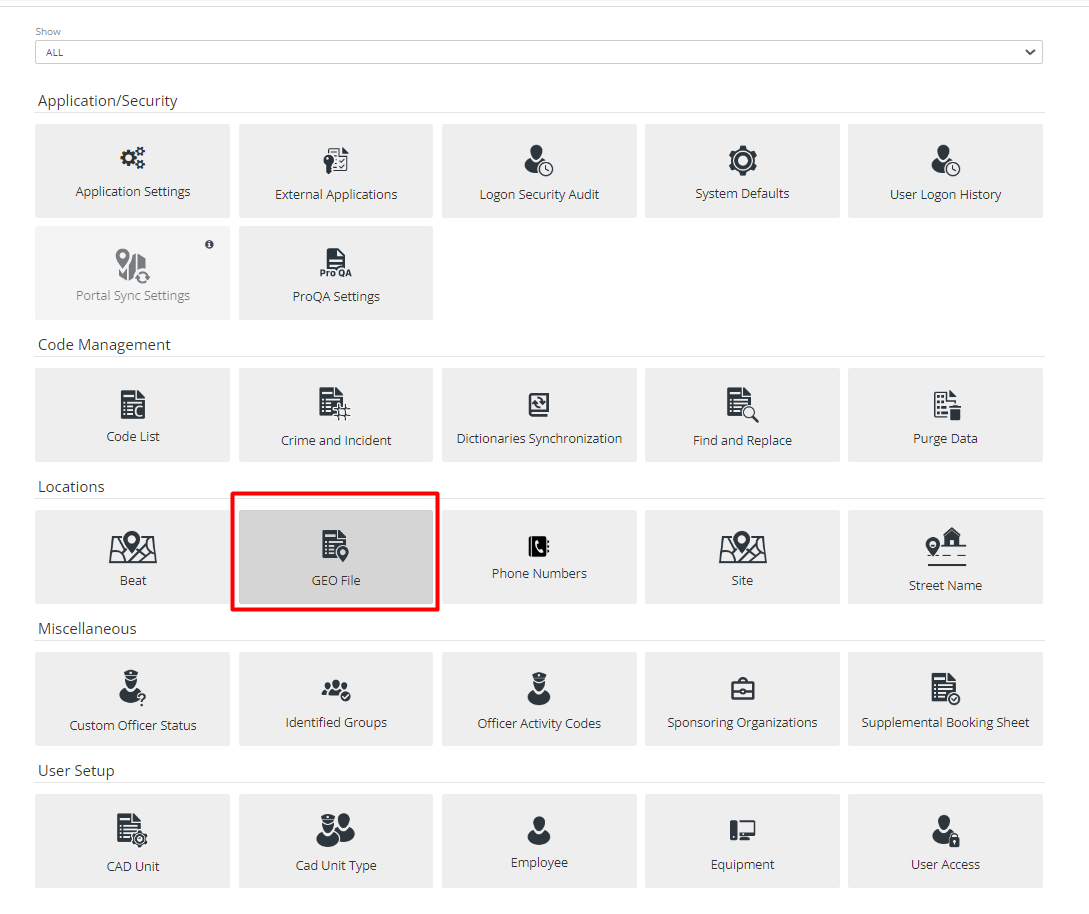Expand the Show filter dropdown
This screenshot has height=914, width=1089.
(540, 52)
